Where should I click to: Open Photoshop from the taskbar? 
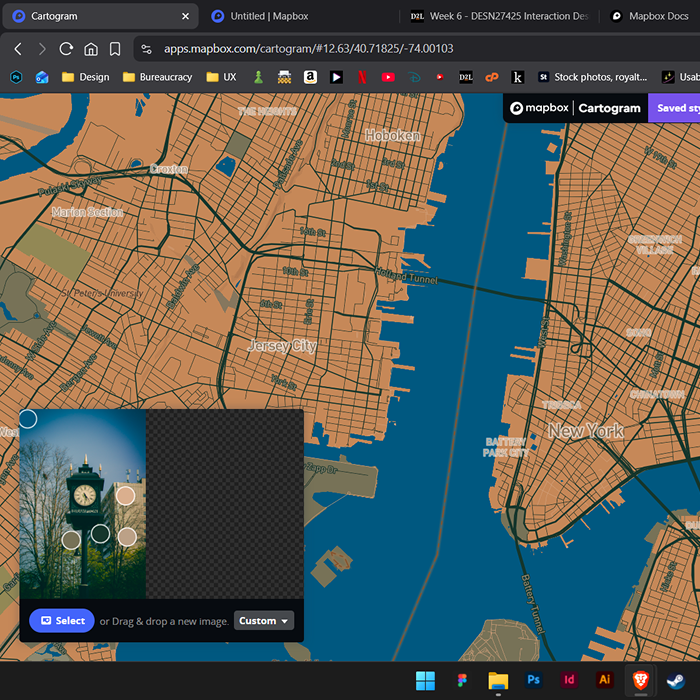[534, 680]
